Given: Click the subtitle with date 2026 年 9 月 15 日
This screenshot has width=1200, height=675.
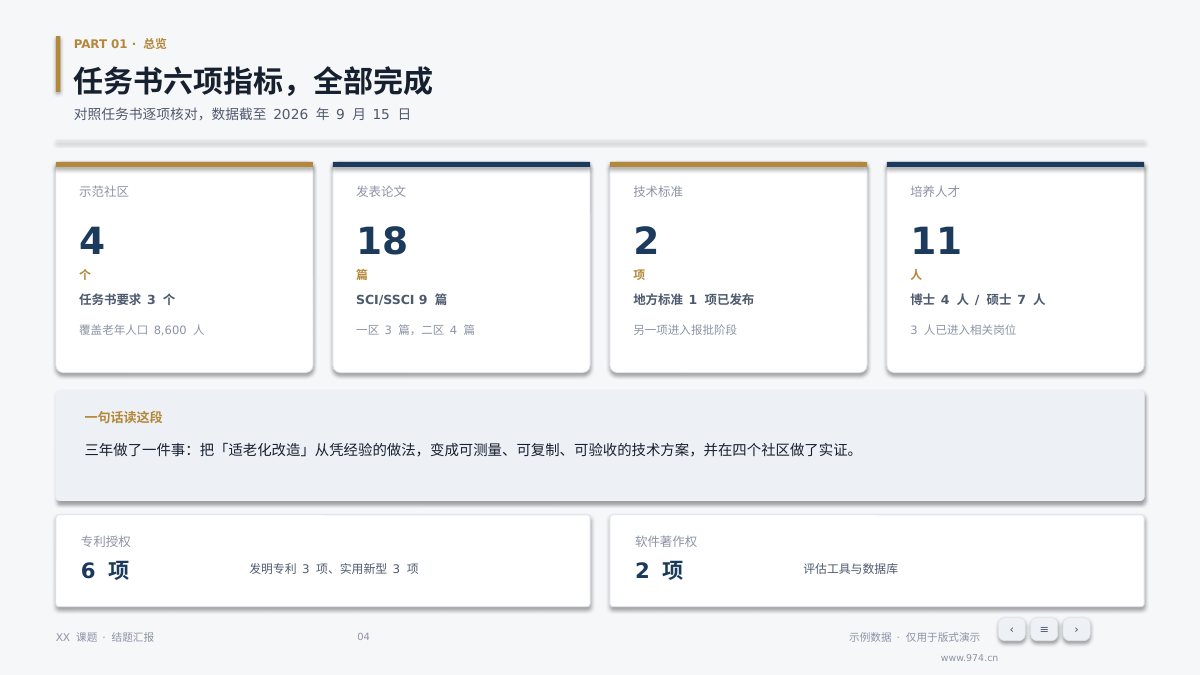Looking at the screenshot, I should point(242,114).
